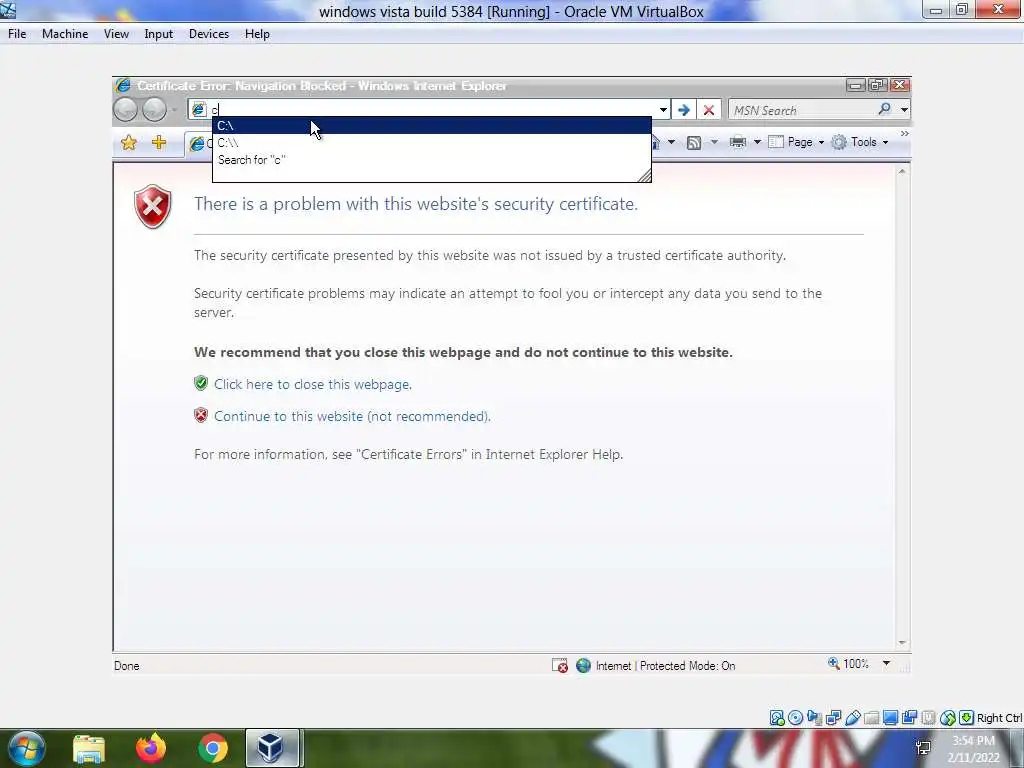Click the VirtualBox recording indicator icon
This screenshot has height=768, width=1024.
(909, 718)
